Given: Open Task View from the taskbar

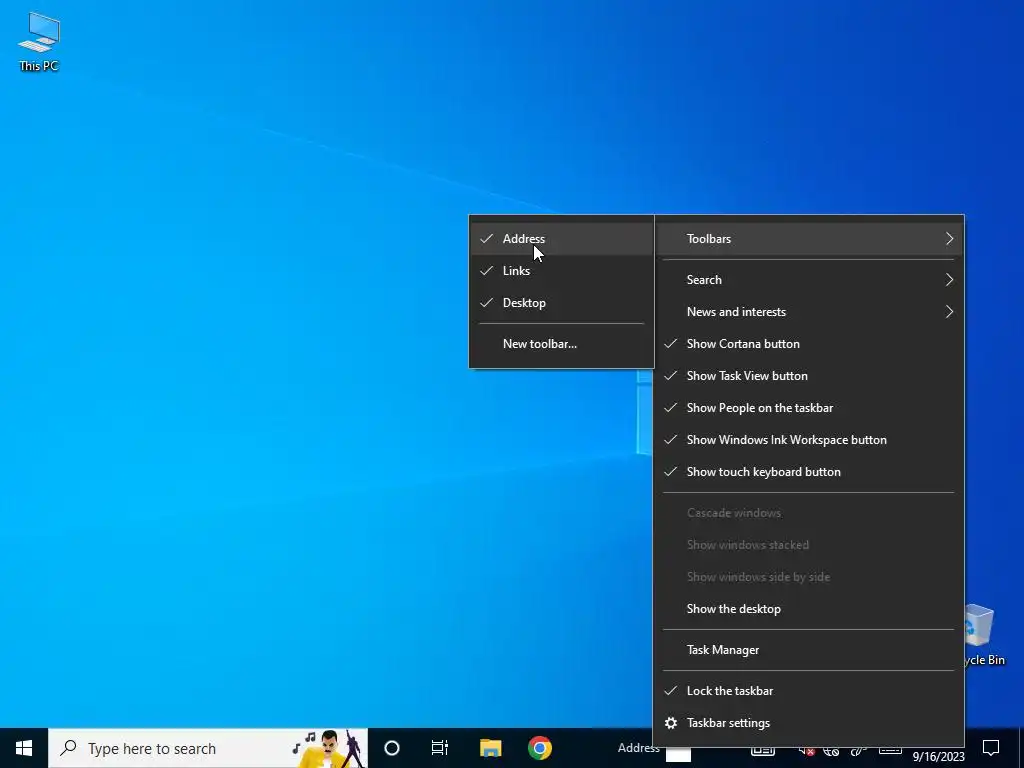Looking at the screenshot, I should point(440,748).
